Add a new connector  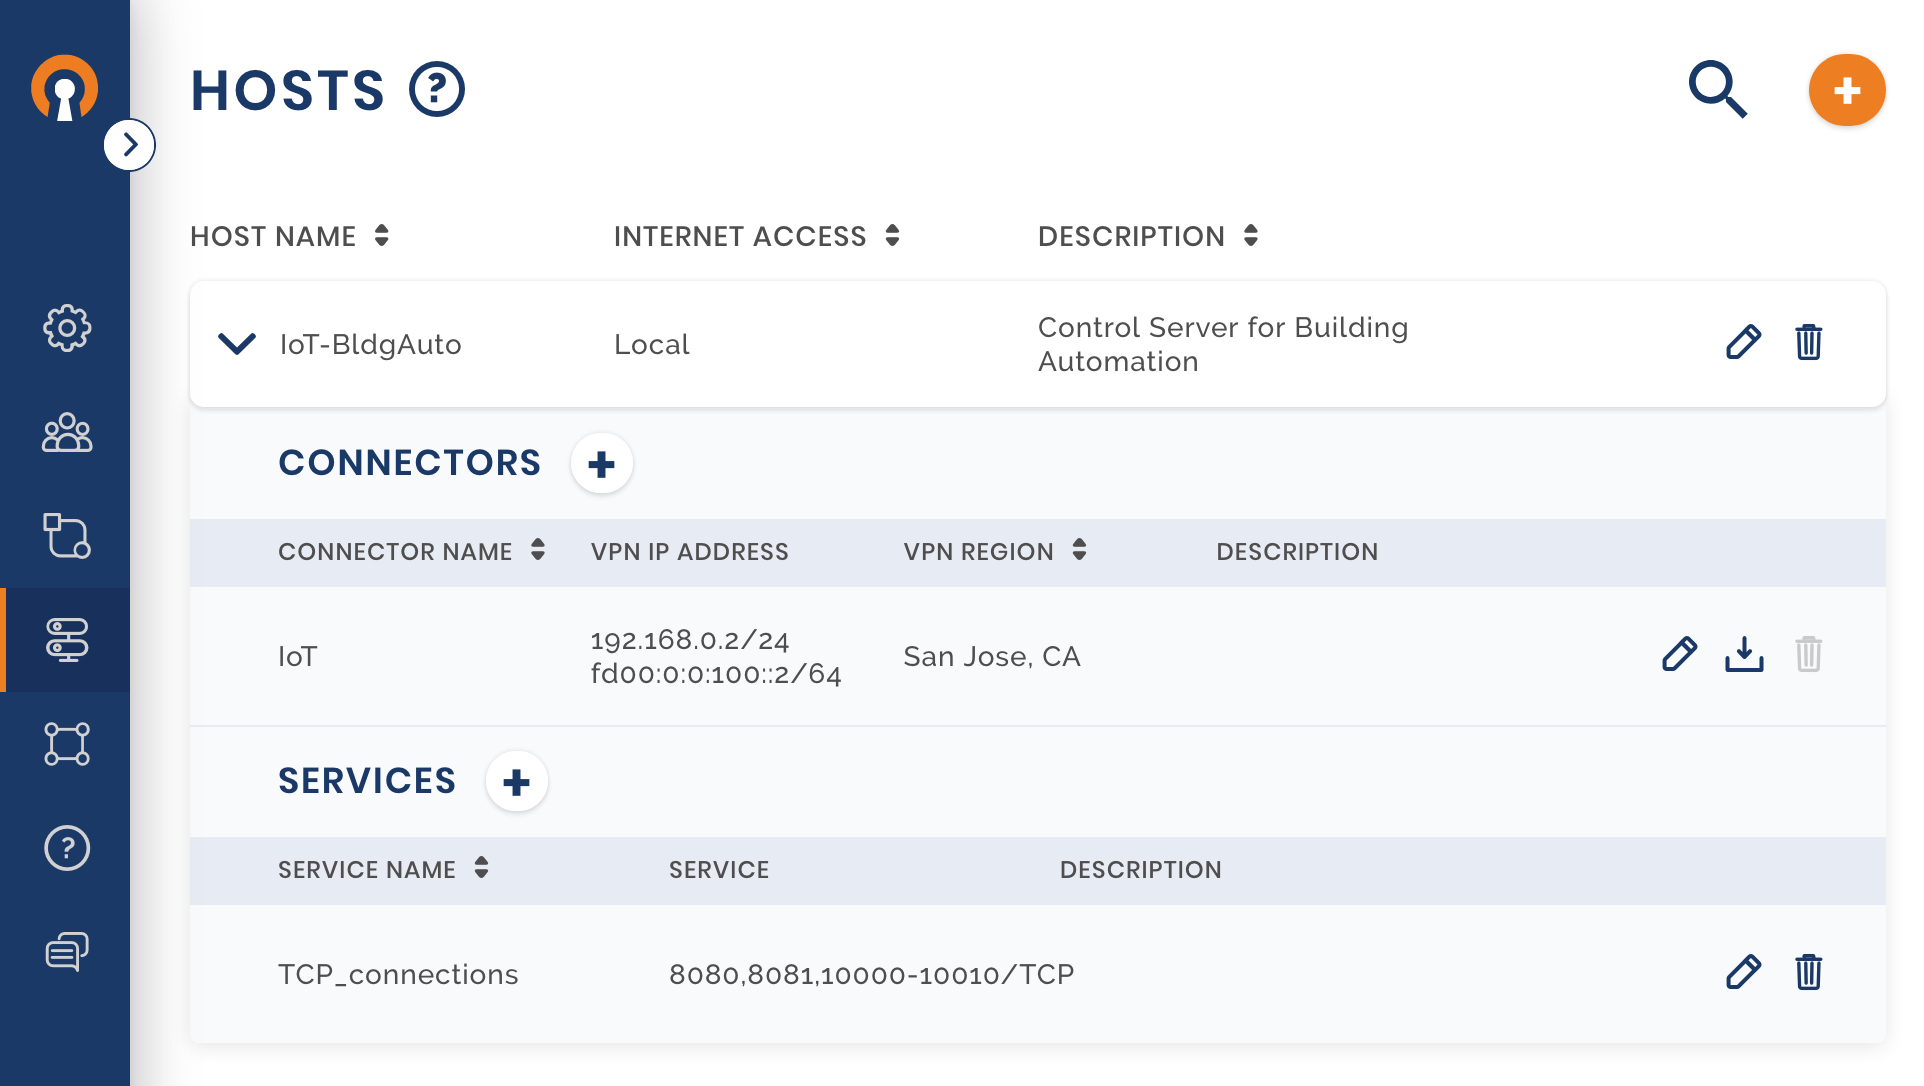click(x=602, y=463)
